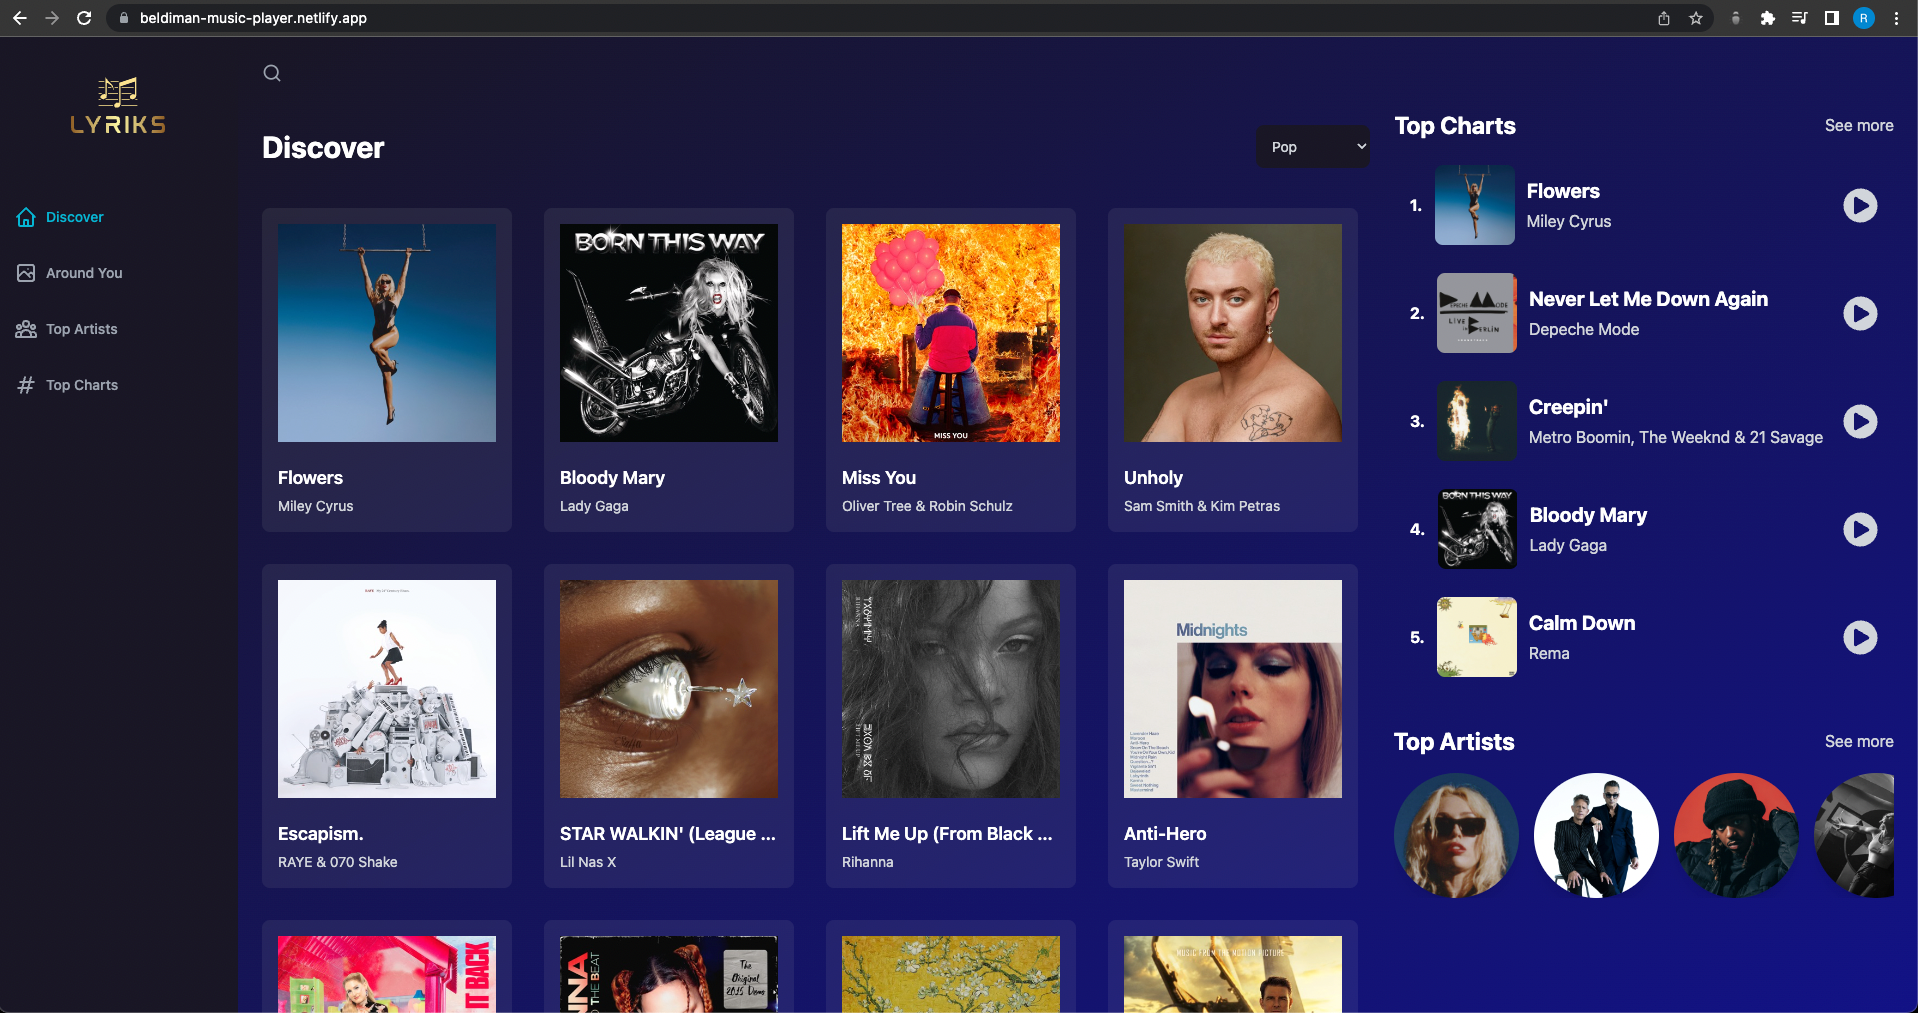The width and height of the screenshot is (1918, 1013).
Task: Open Anti-Hero song title link
Action: pyautogui.click(x=1165, y=834)
